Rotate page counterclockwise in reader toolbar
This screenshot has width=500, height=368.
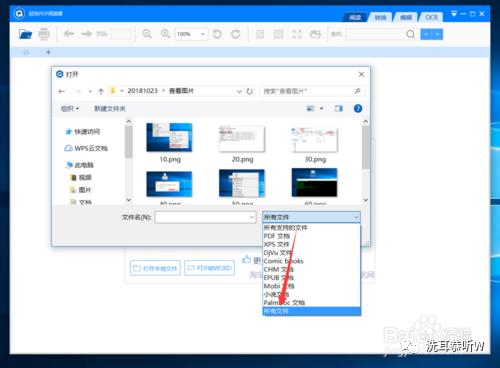(x=217, y=34)
